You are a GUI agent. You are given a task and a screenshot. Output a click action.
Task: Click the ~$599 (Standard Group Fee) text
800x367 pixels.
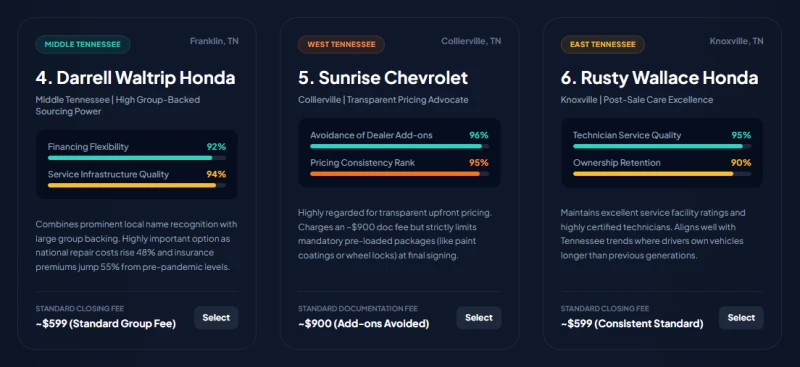[x=106, y=324]
